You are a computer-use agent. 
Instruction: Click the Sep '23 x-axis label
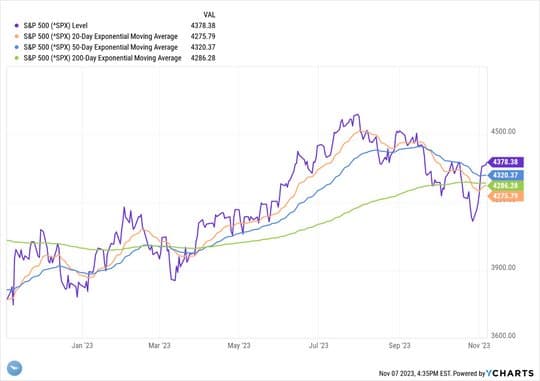[x=399, y=345]
